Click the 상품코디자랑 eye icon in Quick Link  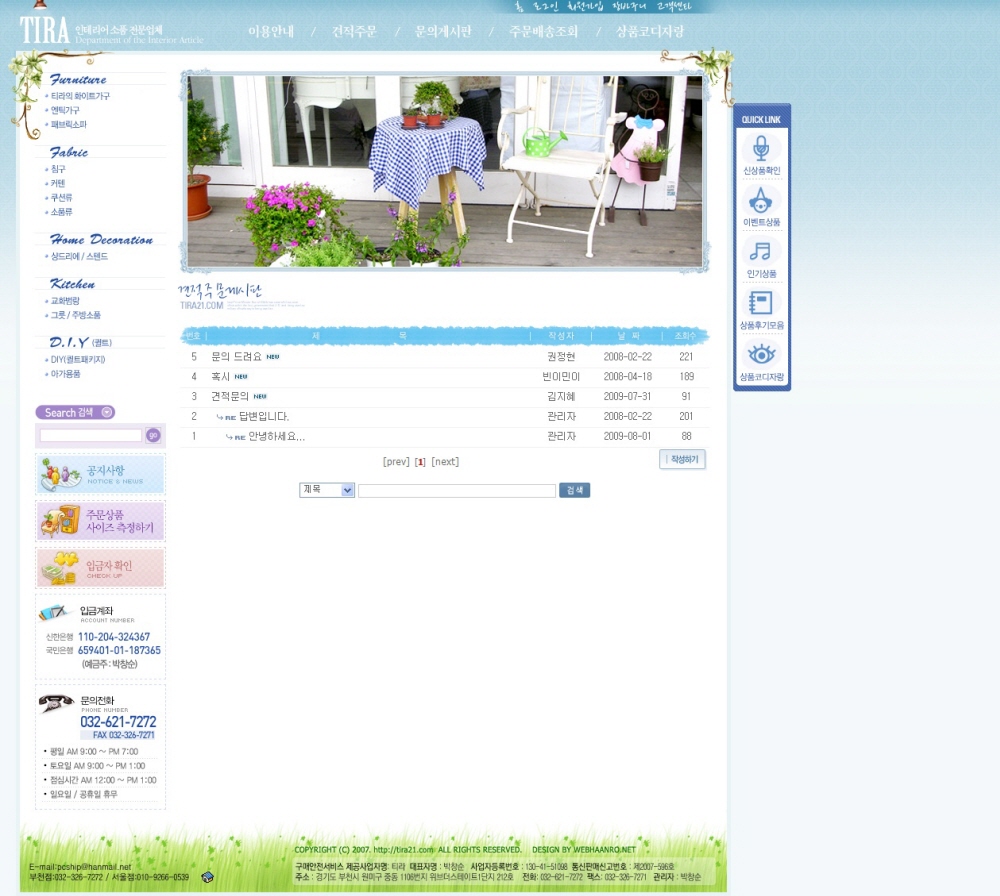(761, 355)
